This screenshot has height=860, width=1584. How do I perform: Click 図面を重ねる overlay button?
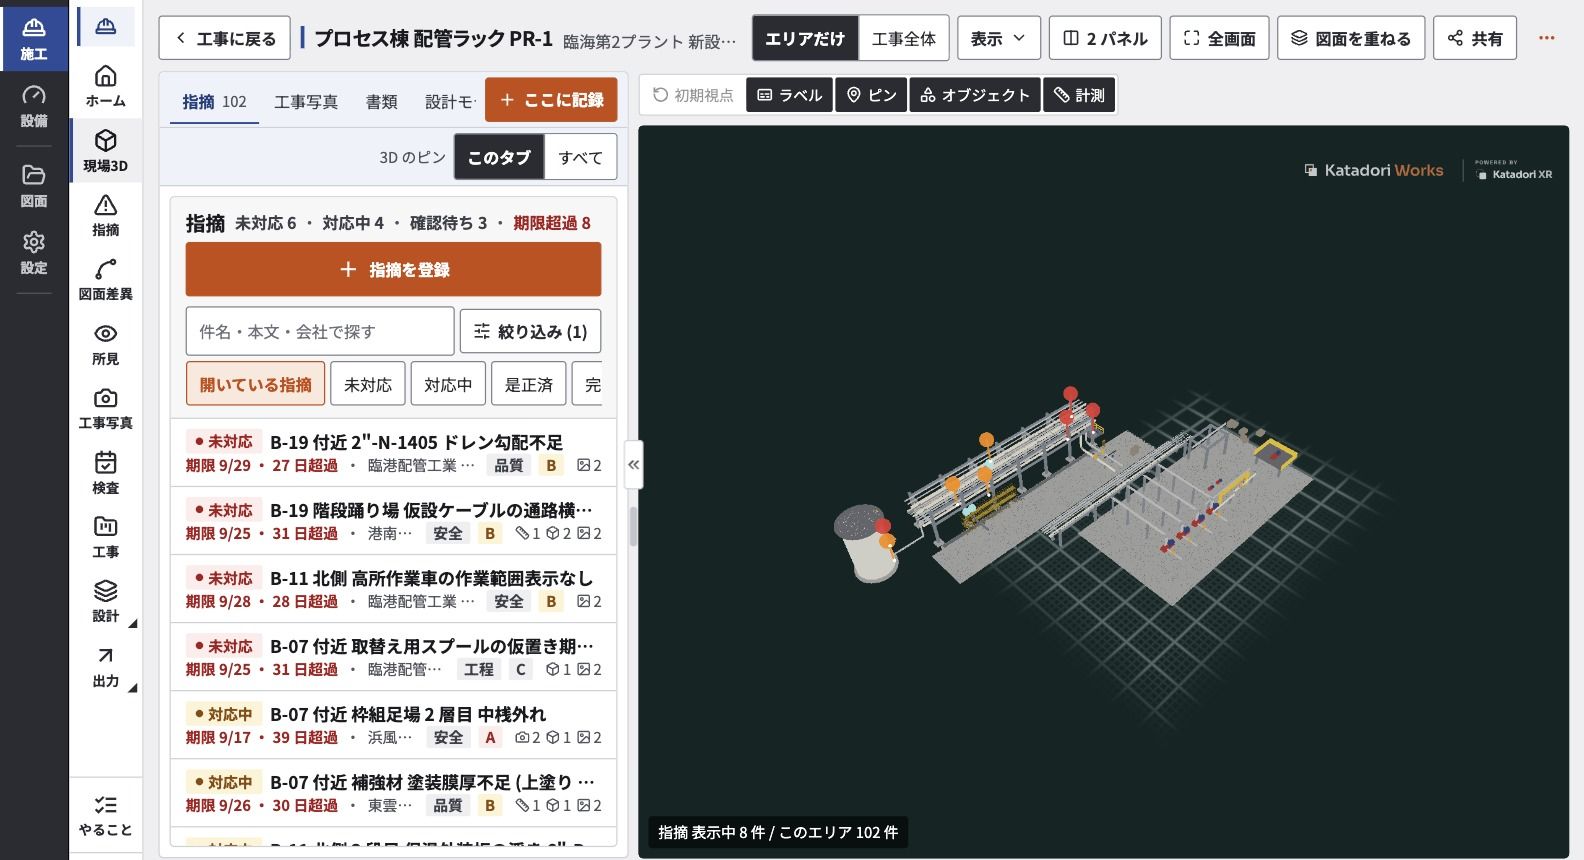click(1351, 38)
